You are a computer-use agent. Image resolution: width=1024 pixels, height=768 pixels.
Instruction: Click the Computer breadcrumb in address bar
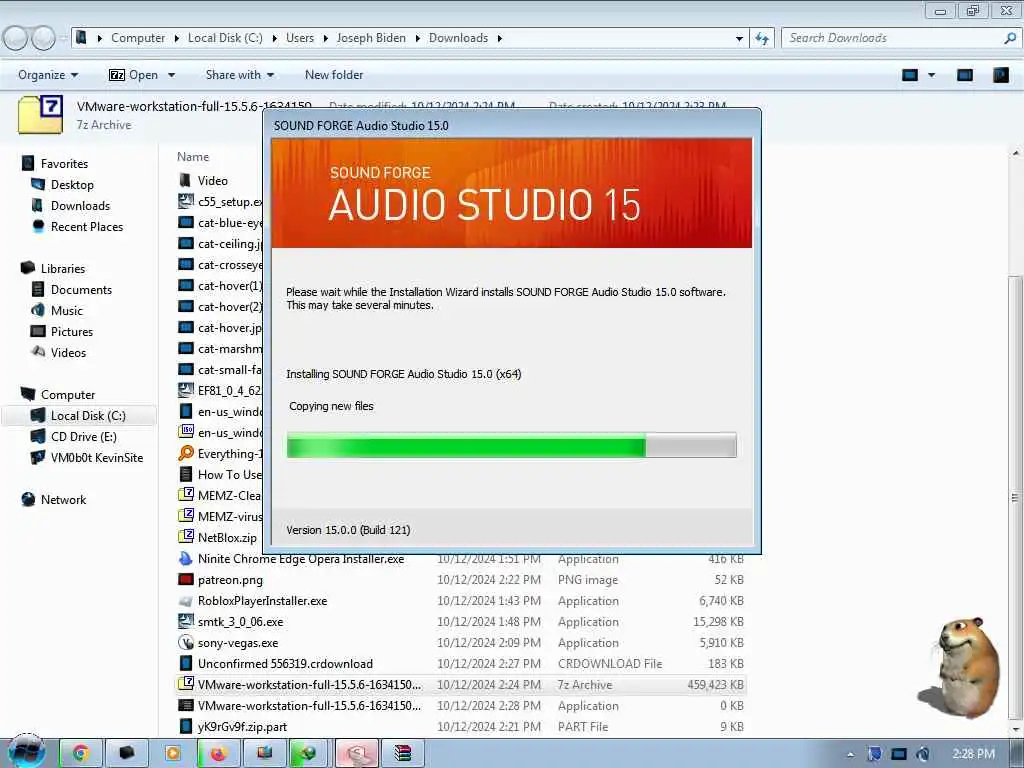138,38
